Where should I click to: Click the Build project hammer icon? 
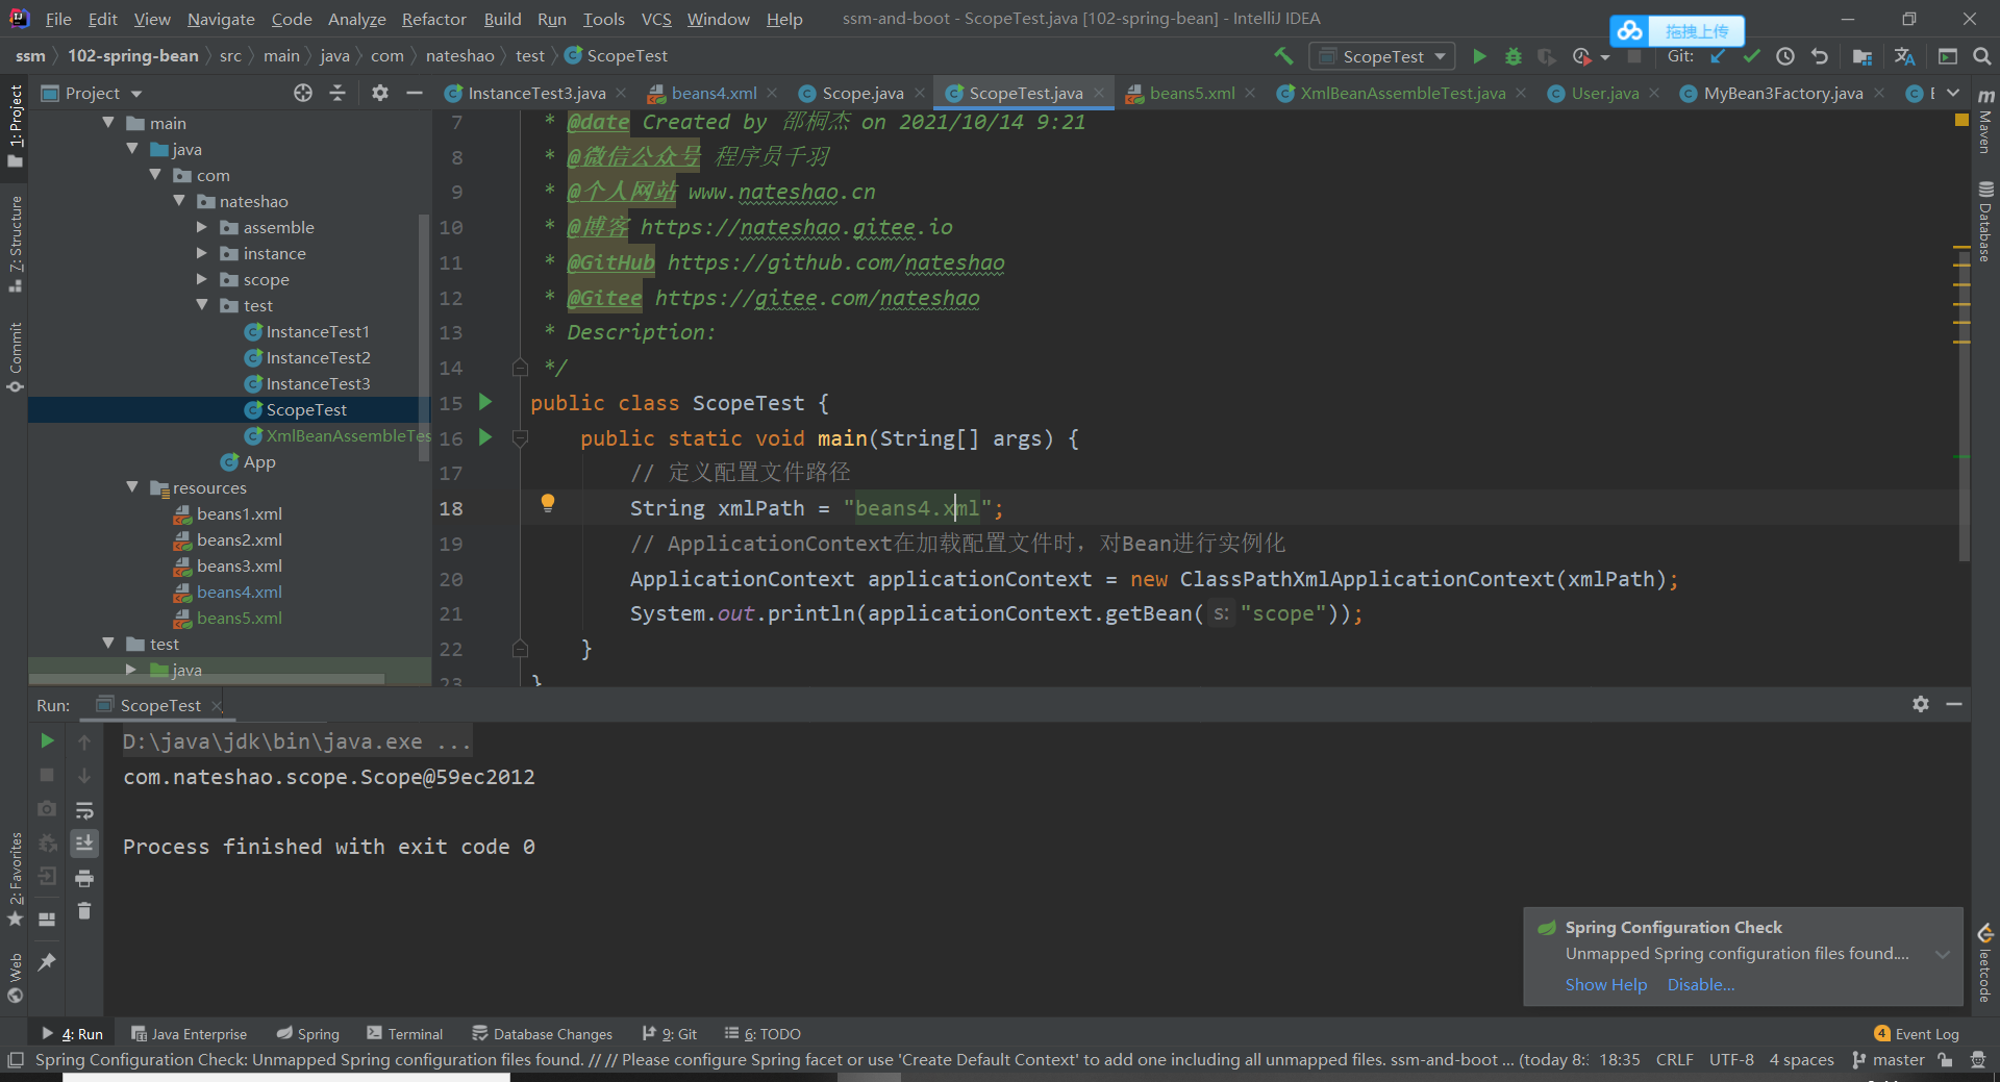[x=1284, y=56]
